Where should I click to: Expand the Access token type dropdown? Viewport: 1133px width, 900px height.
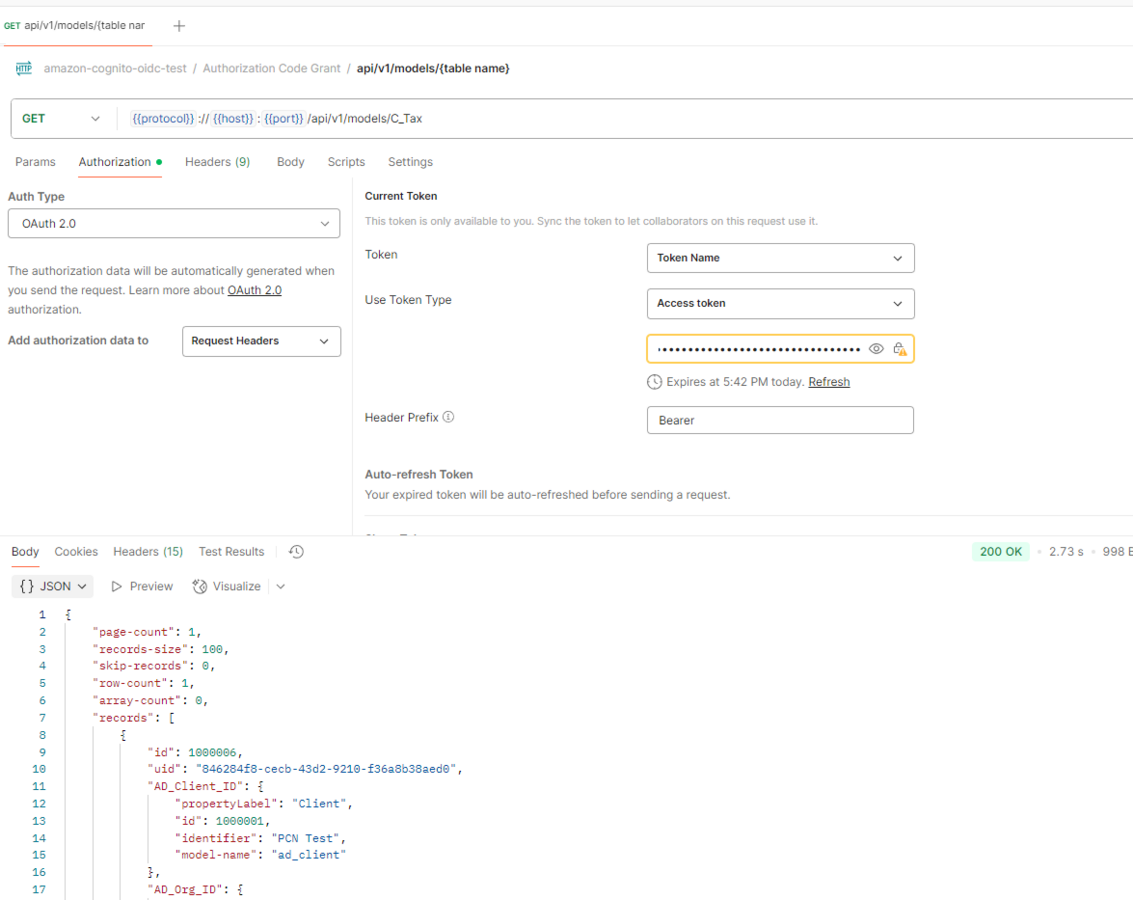point(780,303)
